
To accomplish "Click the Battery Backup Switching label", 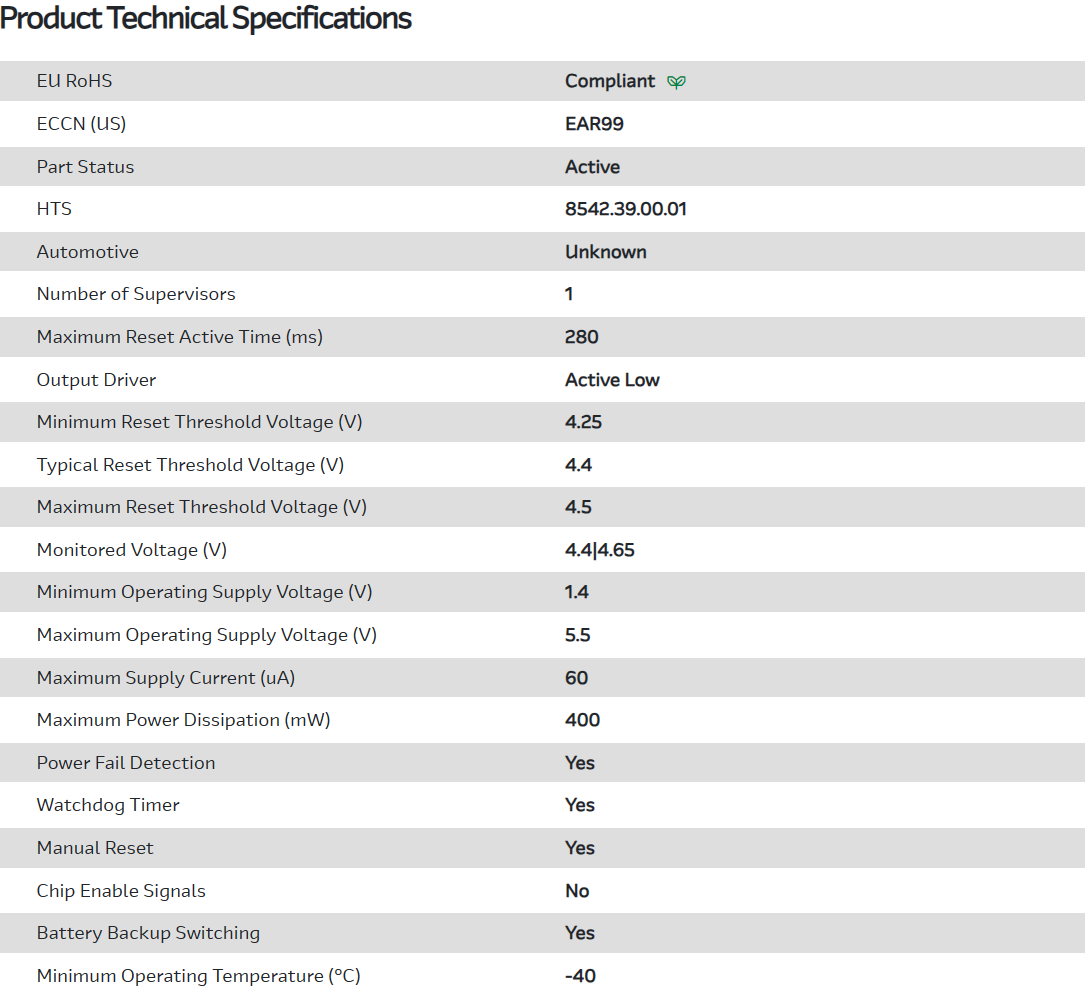I will pyautogui.click(x=148, y=933).
